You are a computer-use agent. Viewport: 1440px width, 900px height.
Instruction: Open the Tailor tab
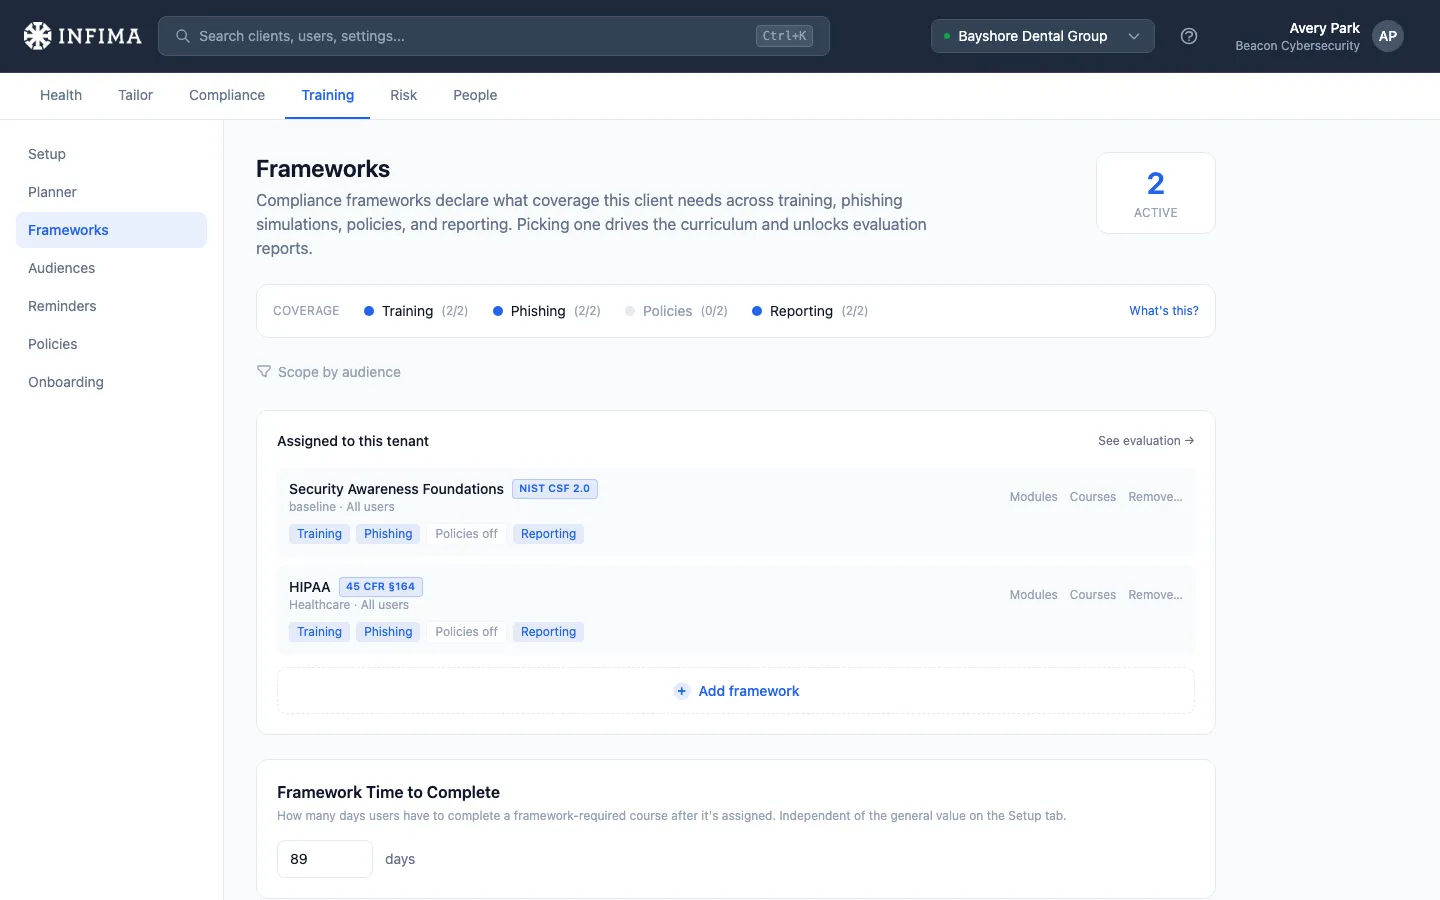[135, 95]
